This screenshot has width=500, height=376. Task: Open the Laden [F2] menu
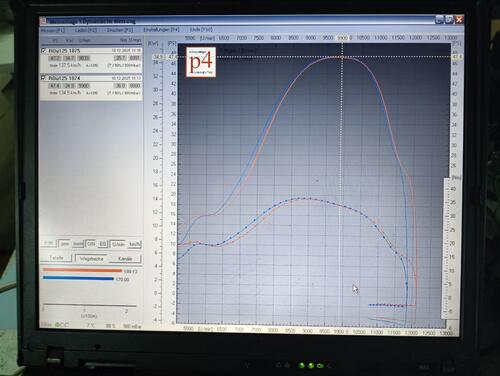pyautogui.click(x=86, y=30)
